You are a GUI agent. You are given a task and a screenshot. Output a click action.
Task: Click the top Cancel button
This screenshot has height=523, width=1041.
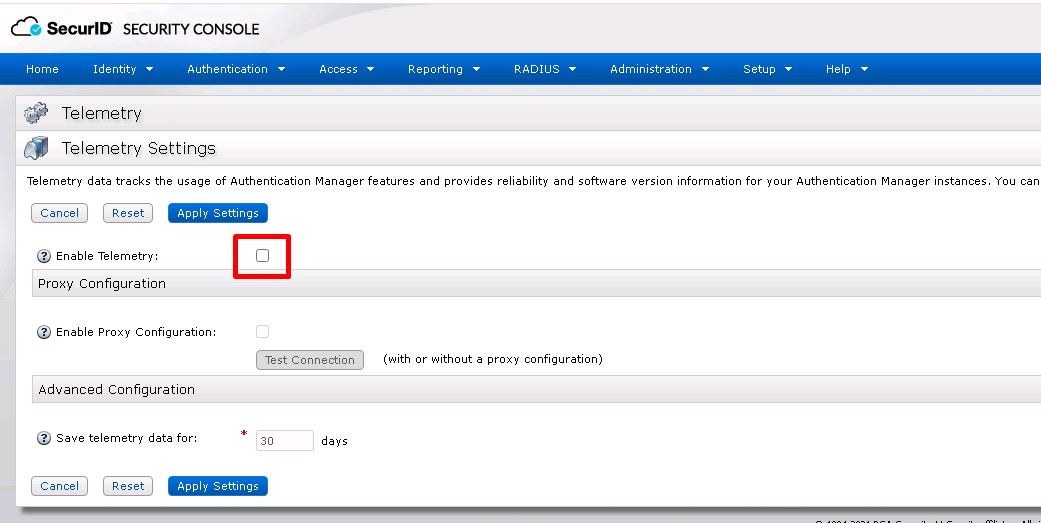tap(59, 213)
